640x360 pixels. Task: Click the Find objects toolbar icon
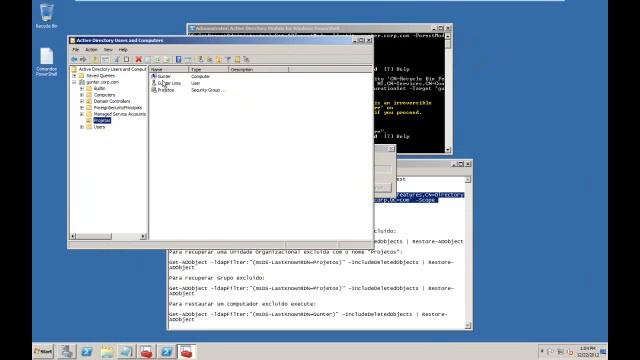tap(237, 60)
